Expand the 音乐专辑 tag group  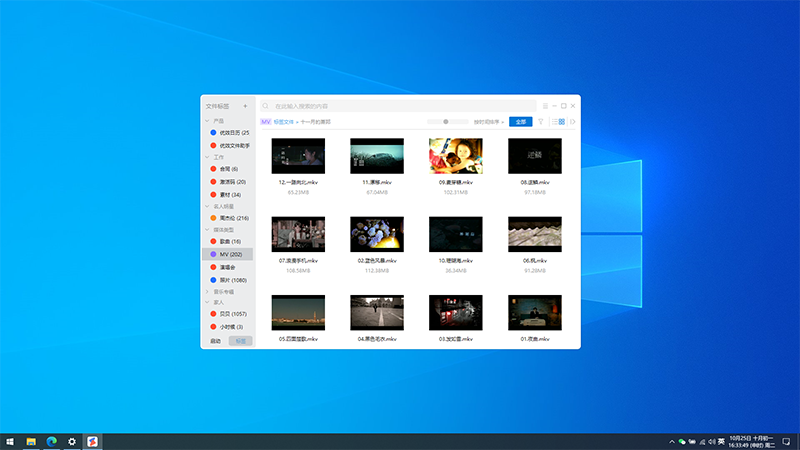(x=207, y=292)
